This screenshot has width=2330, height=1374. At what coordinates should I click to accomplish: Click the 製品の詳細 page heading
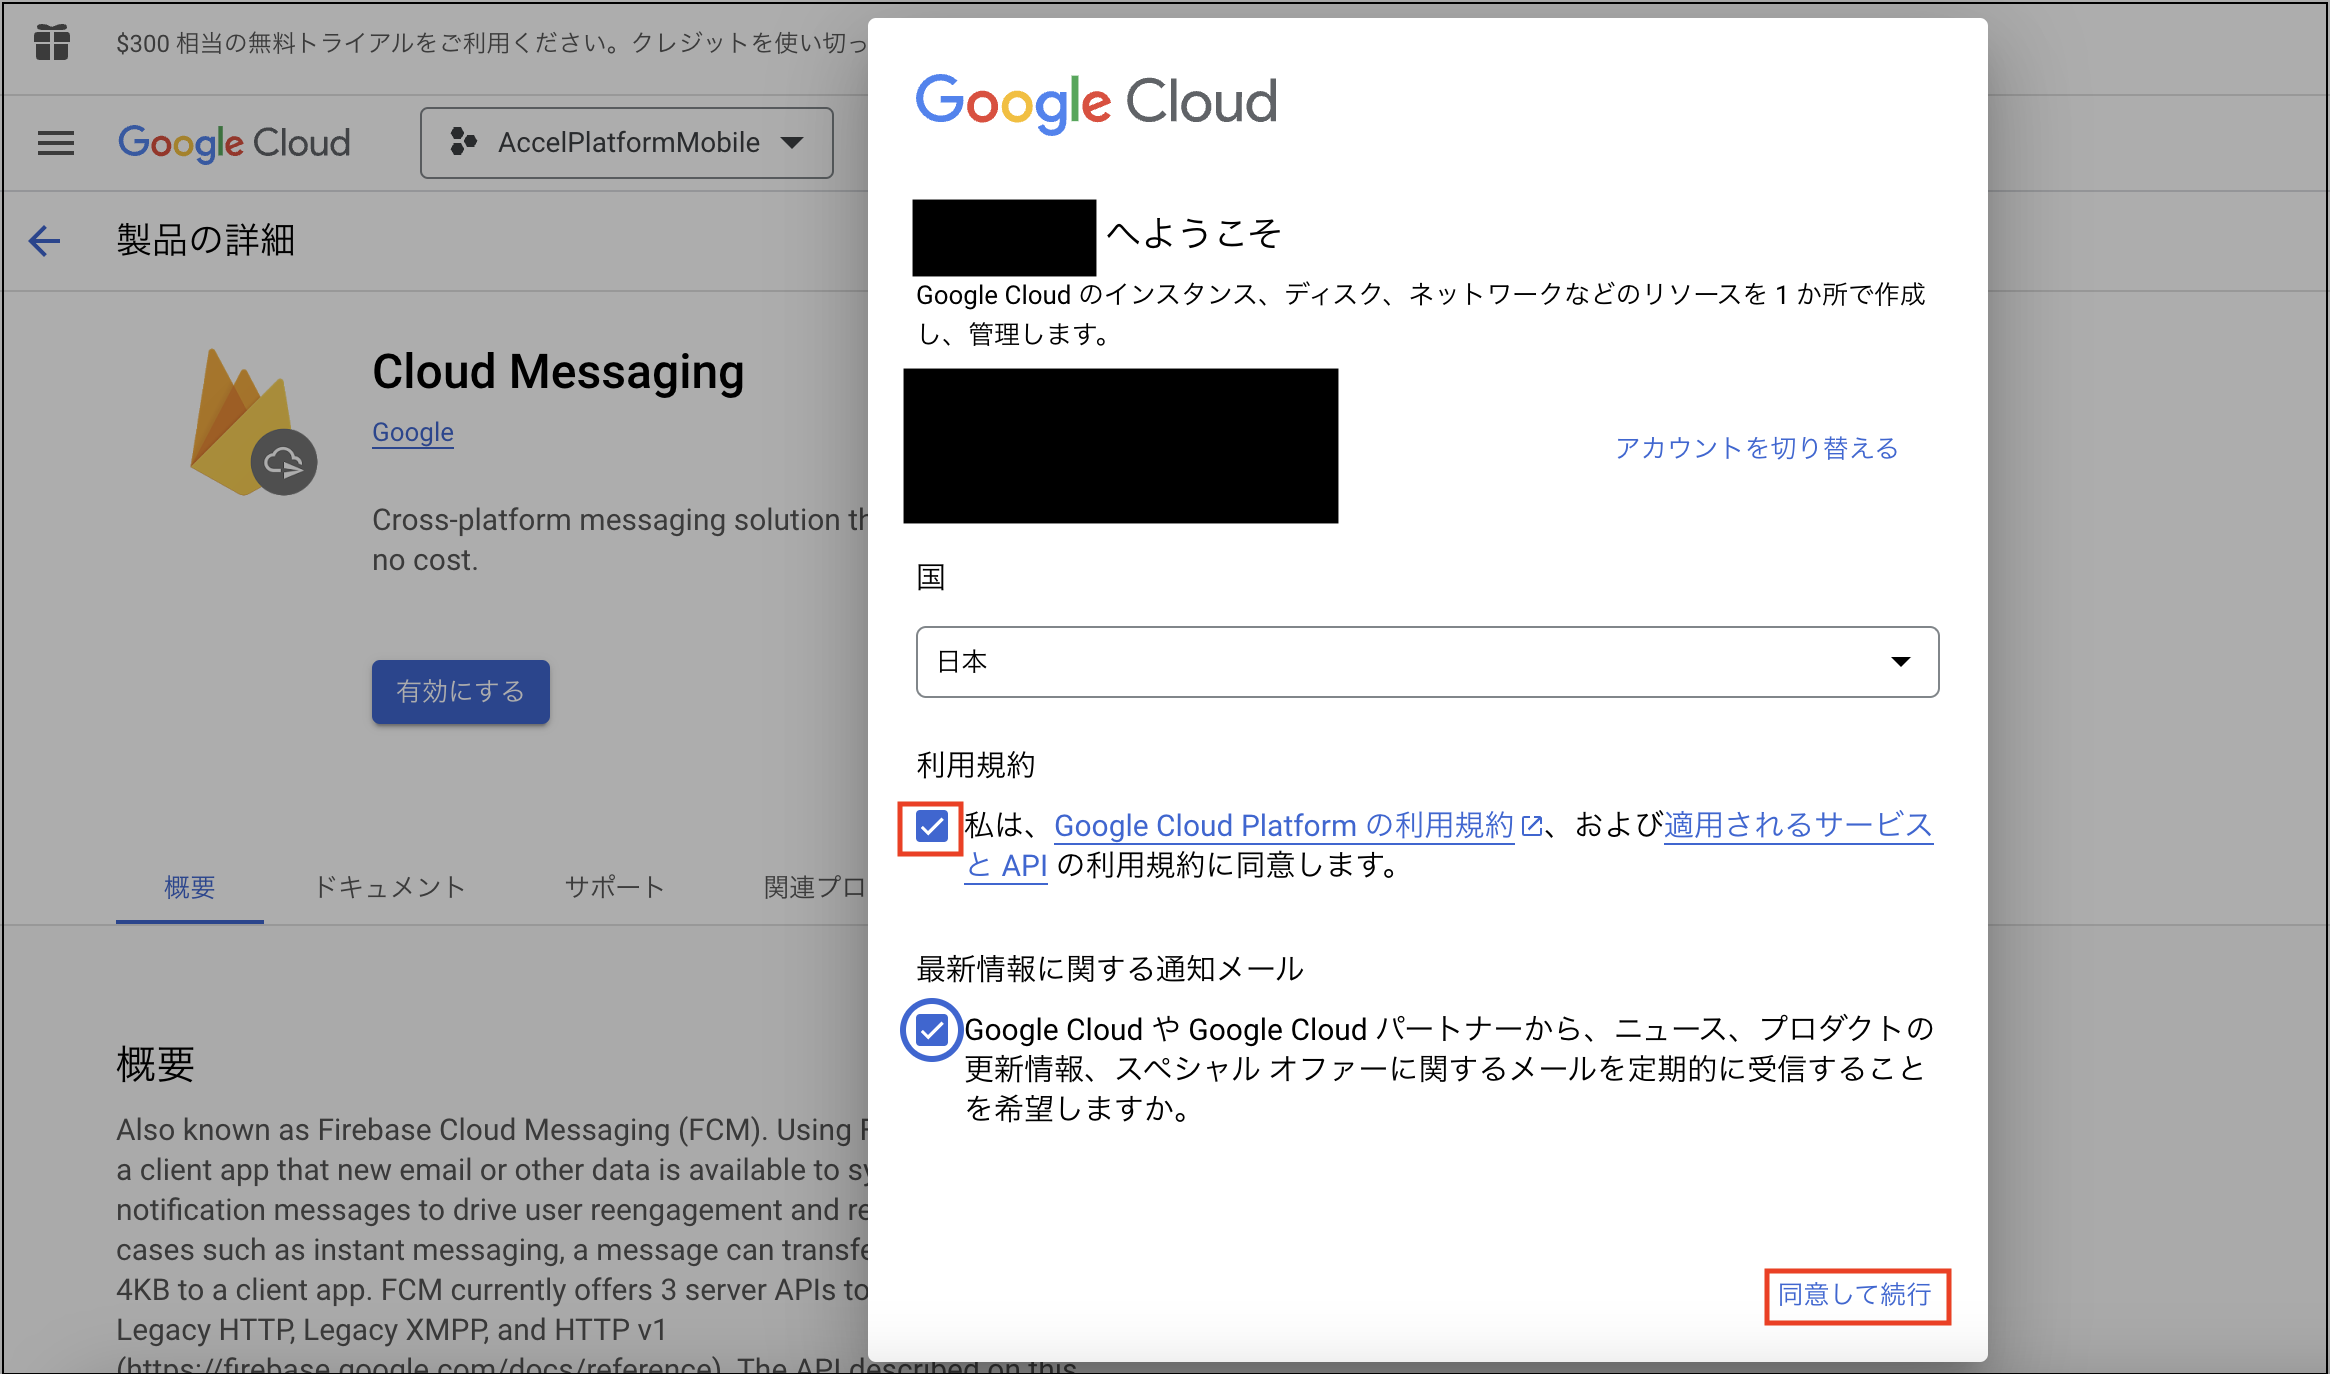(206, 241)
